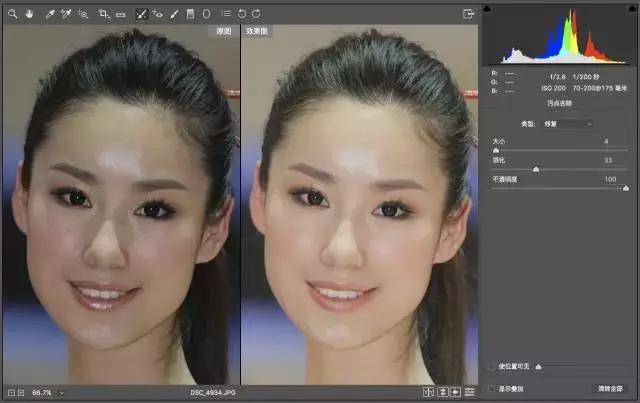
Task: Toggle shadow clipping warning on histogram
Action: (487, 9)
